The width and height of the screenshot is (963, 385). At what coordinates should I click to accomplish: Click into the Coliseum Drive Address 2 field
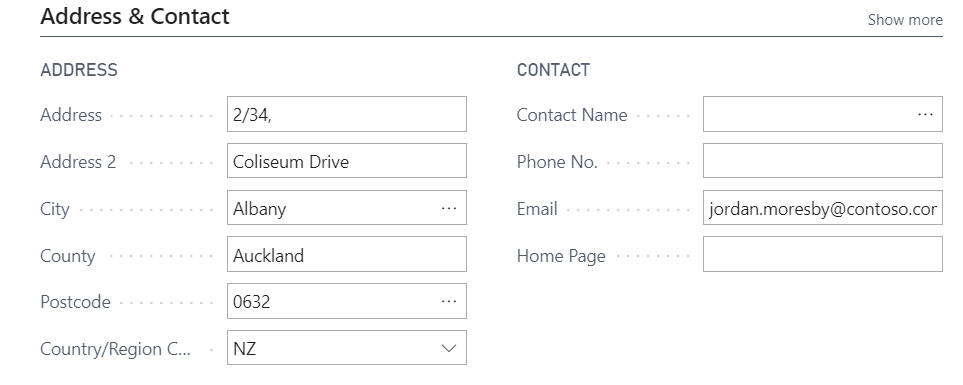click(346, 161)
